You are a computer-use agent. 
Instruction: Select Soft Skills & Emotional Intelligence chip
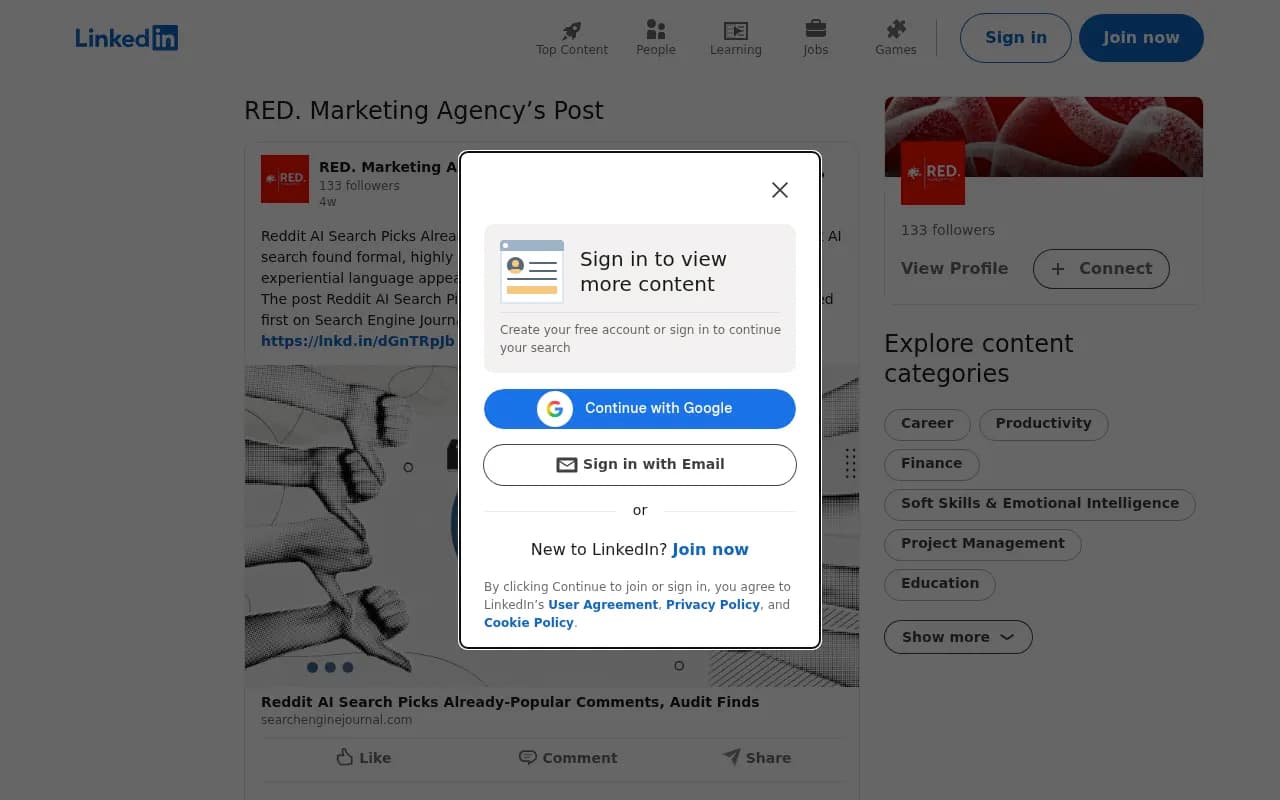click(1040, 504)
